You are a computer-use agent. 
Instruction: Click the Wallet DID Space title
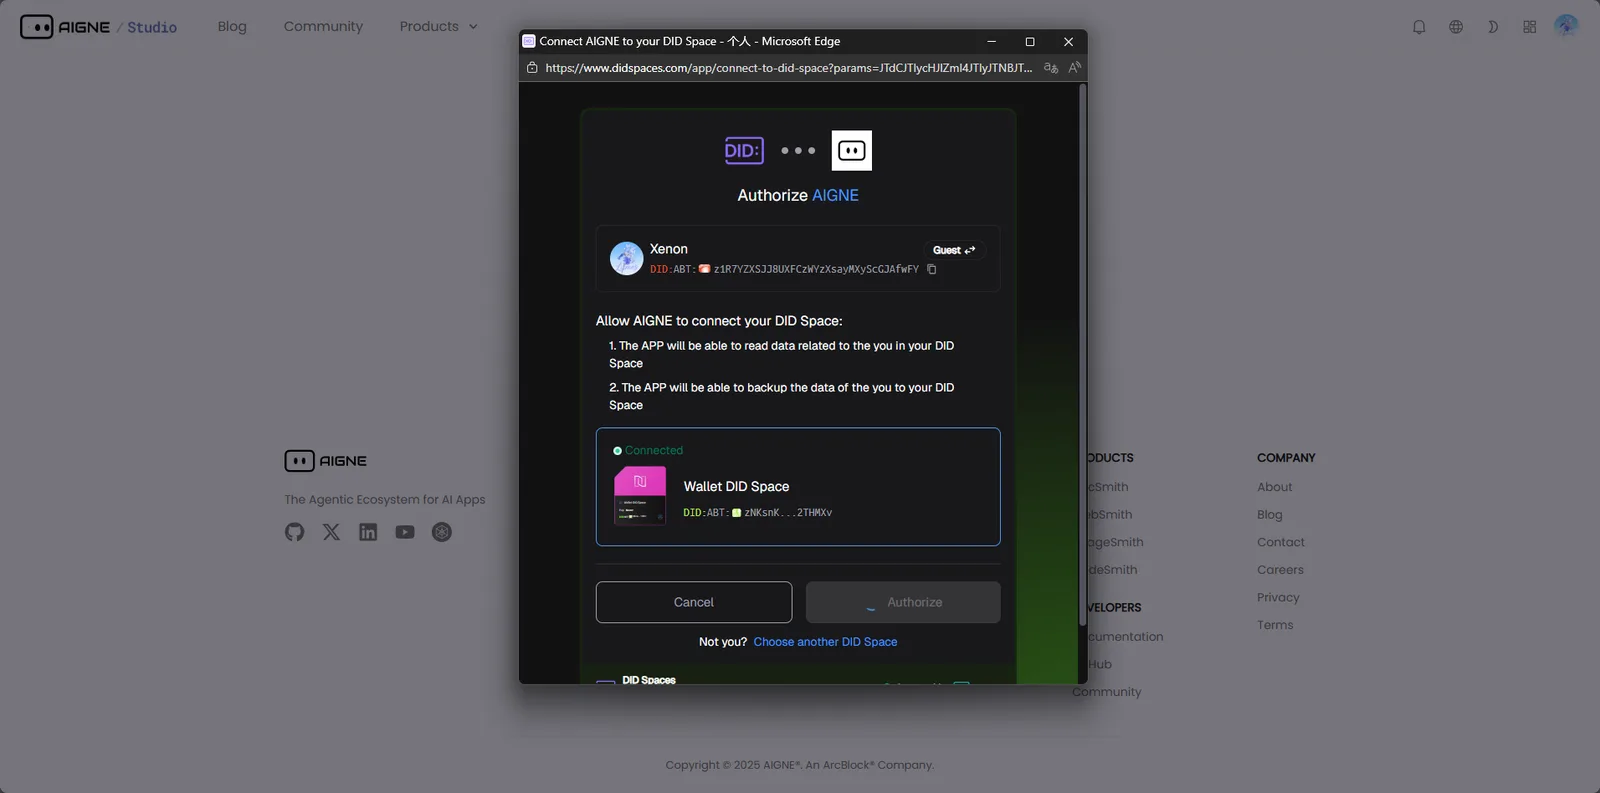click(736, 486)
